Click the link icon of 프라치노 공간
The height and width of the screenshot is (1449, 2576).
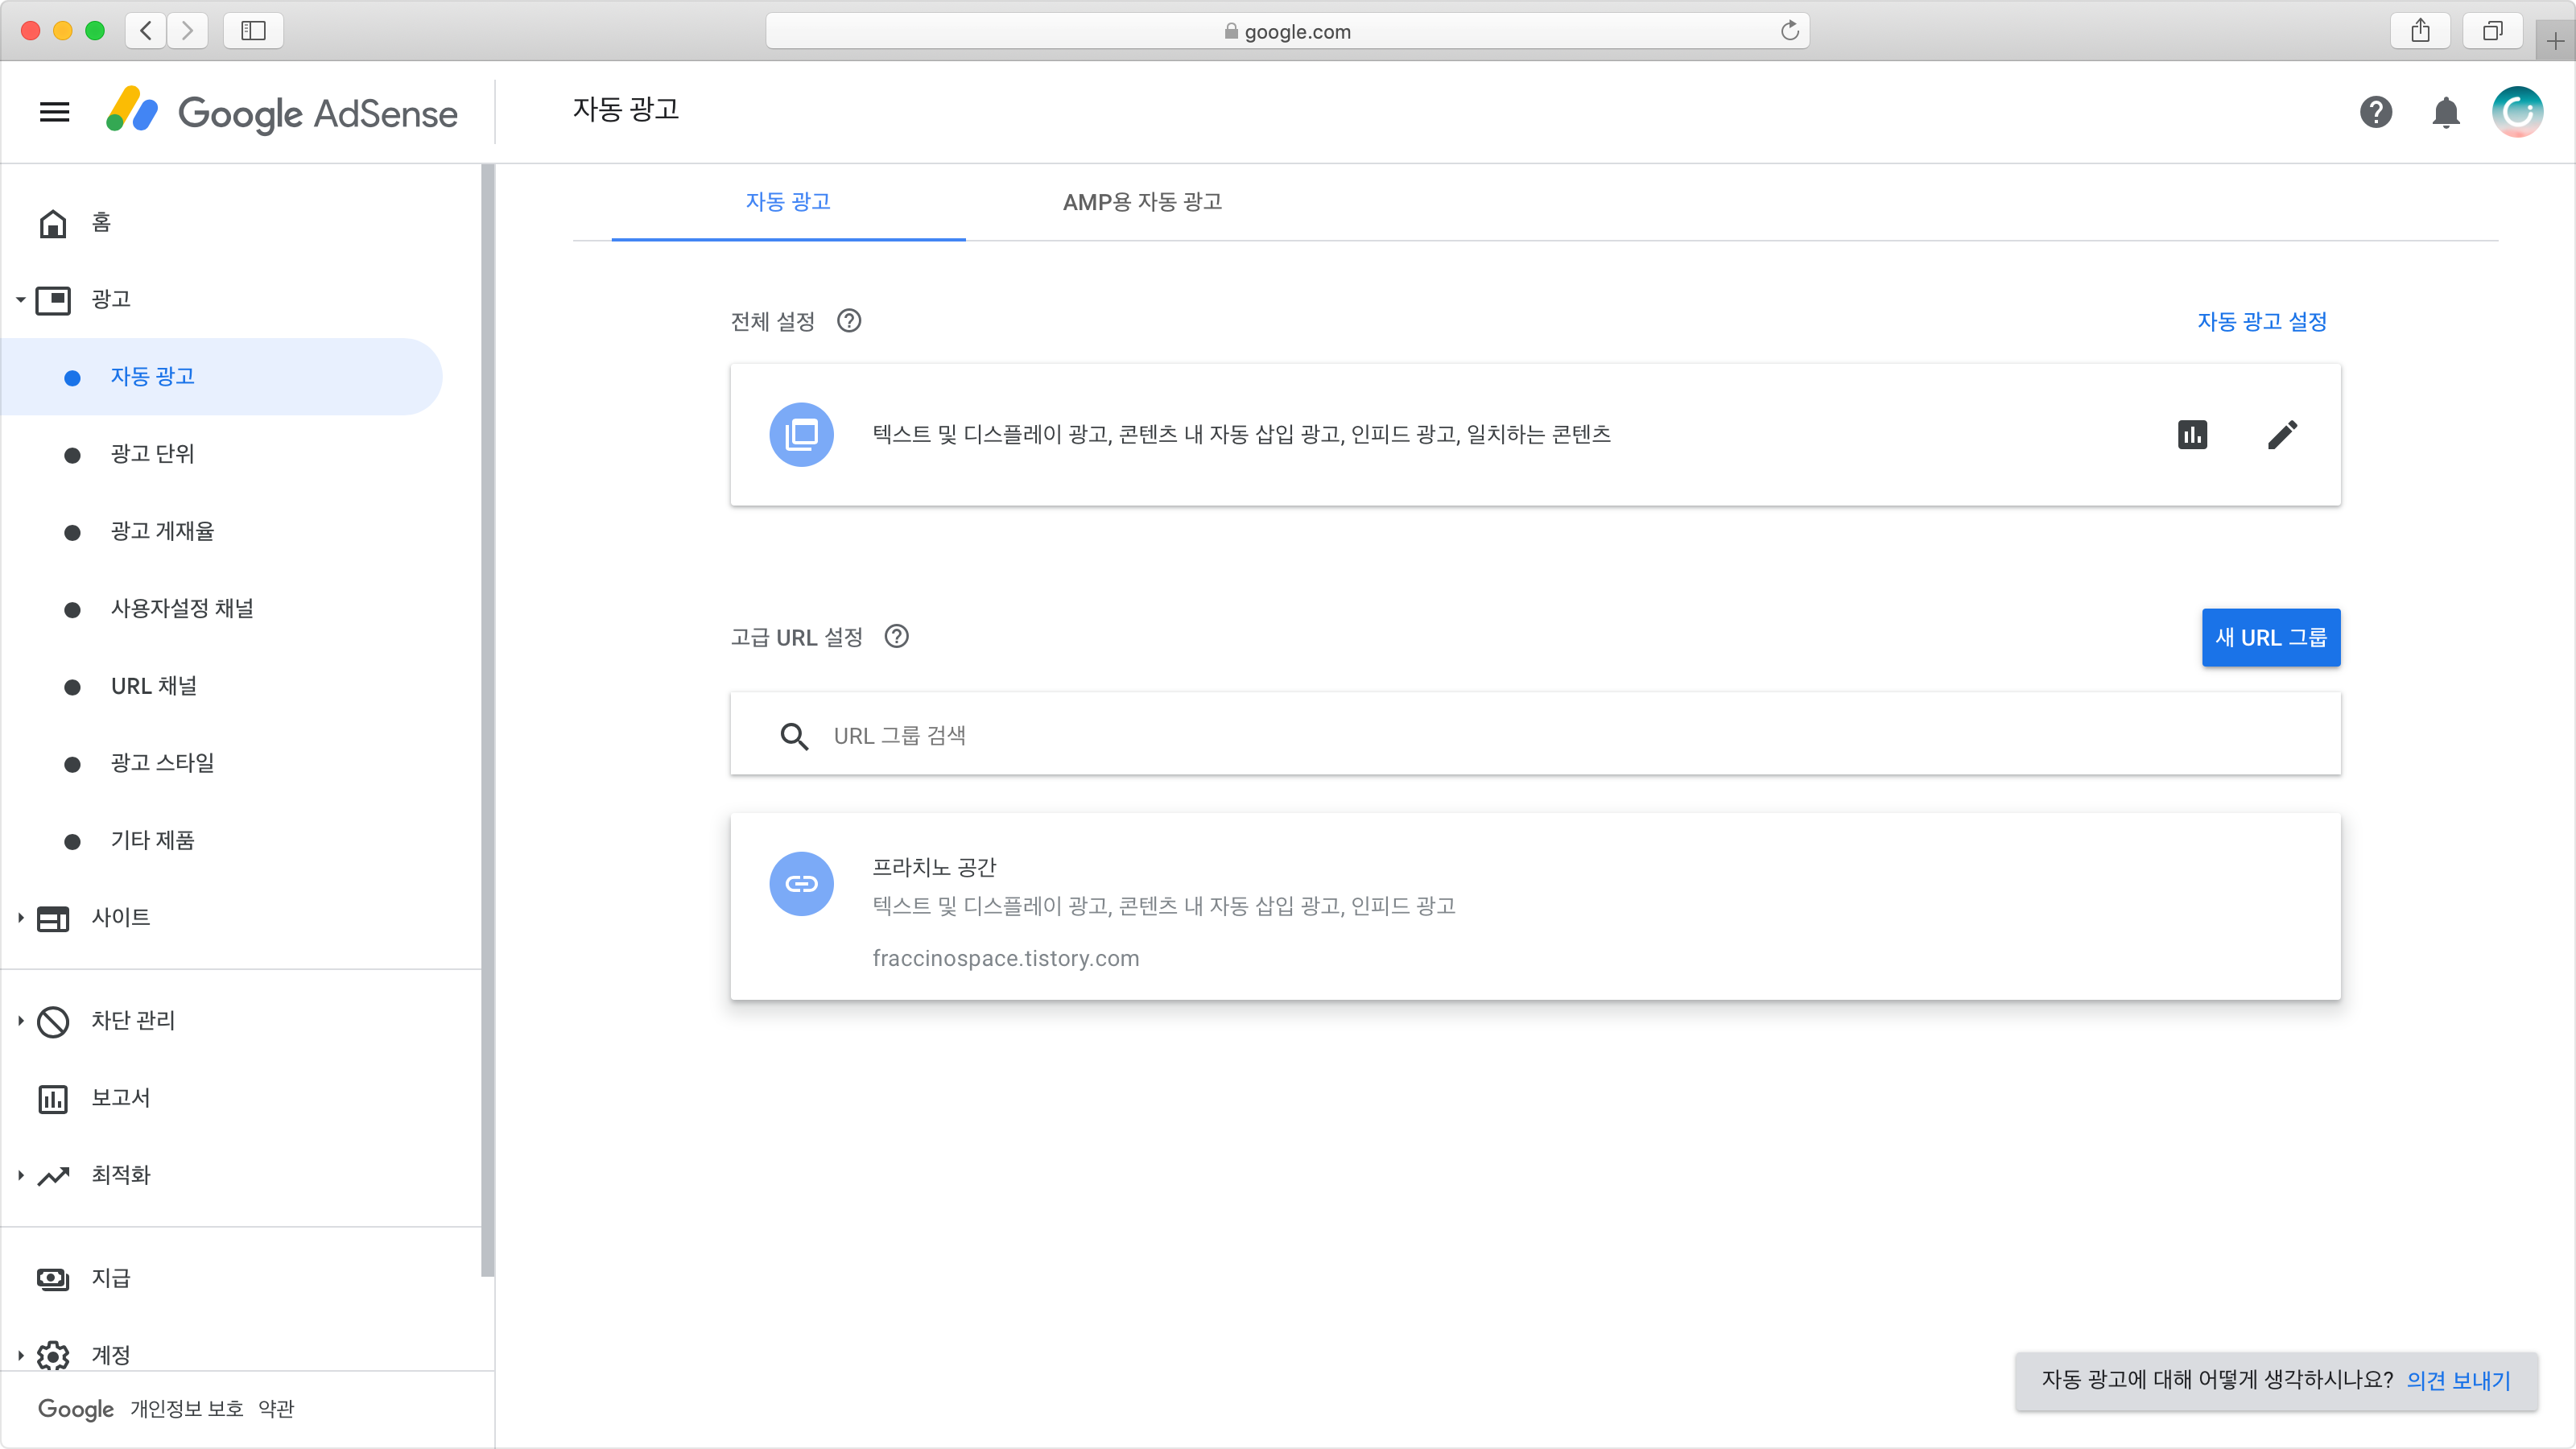click(801, 884)
